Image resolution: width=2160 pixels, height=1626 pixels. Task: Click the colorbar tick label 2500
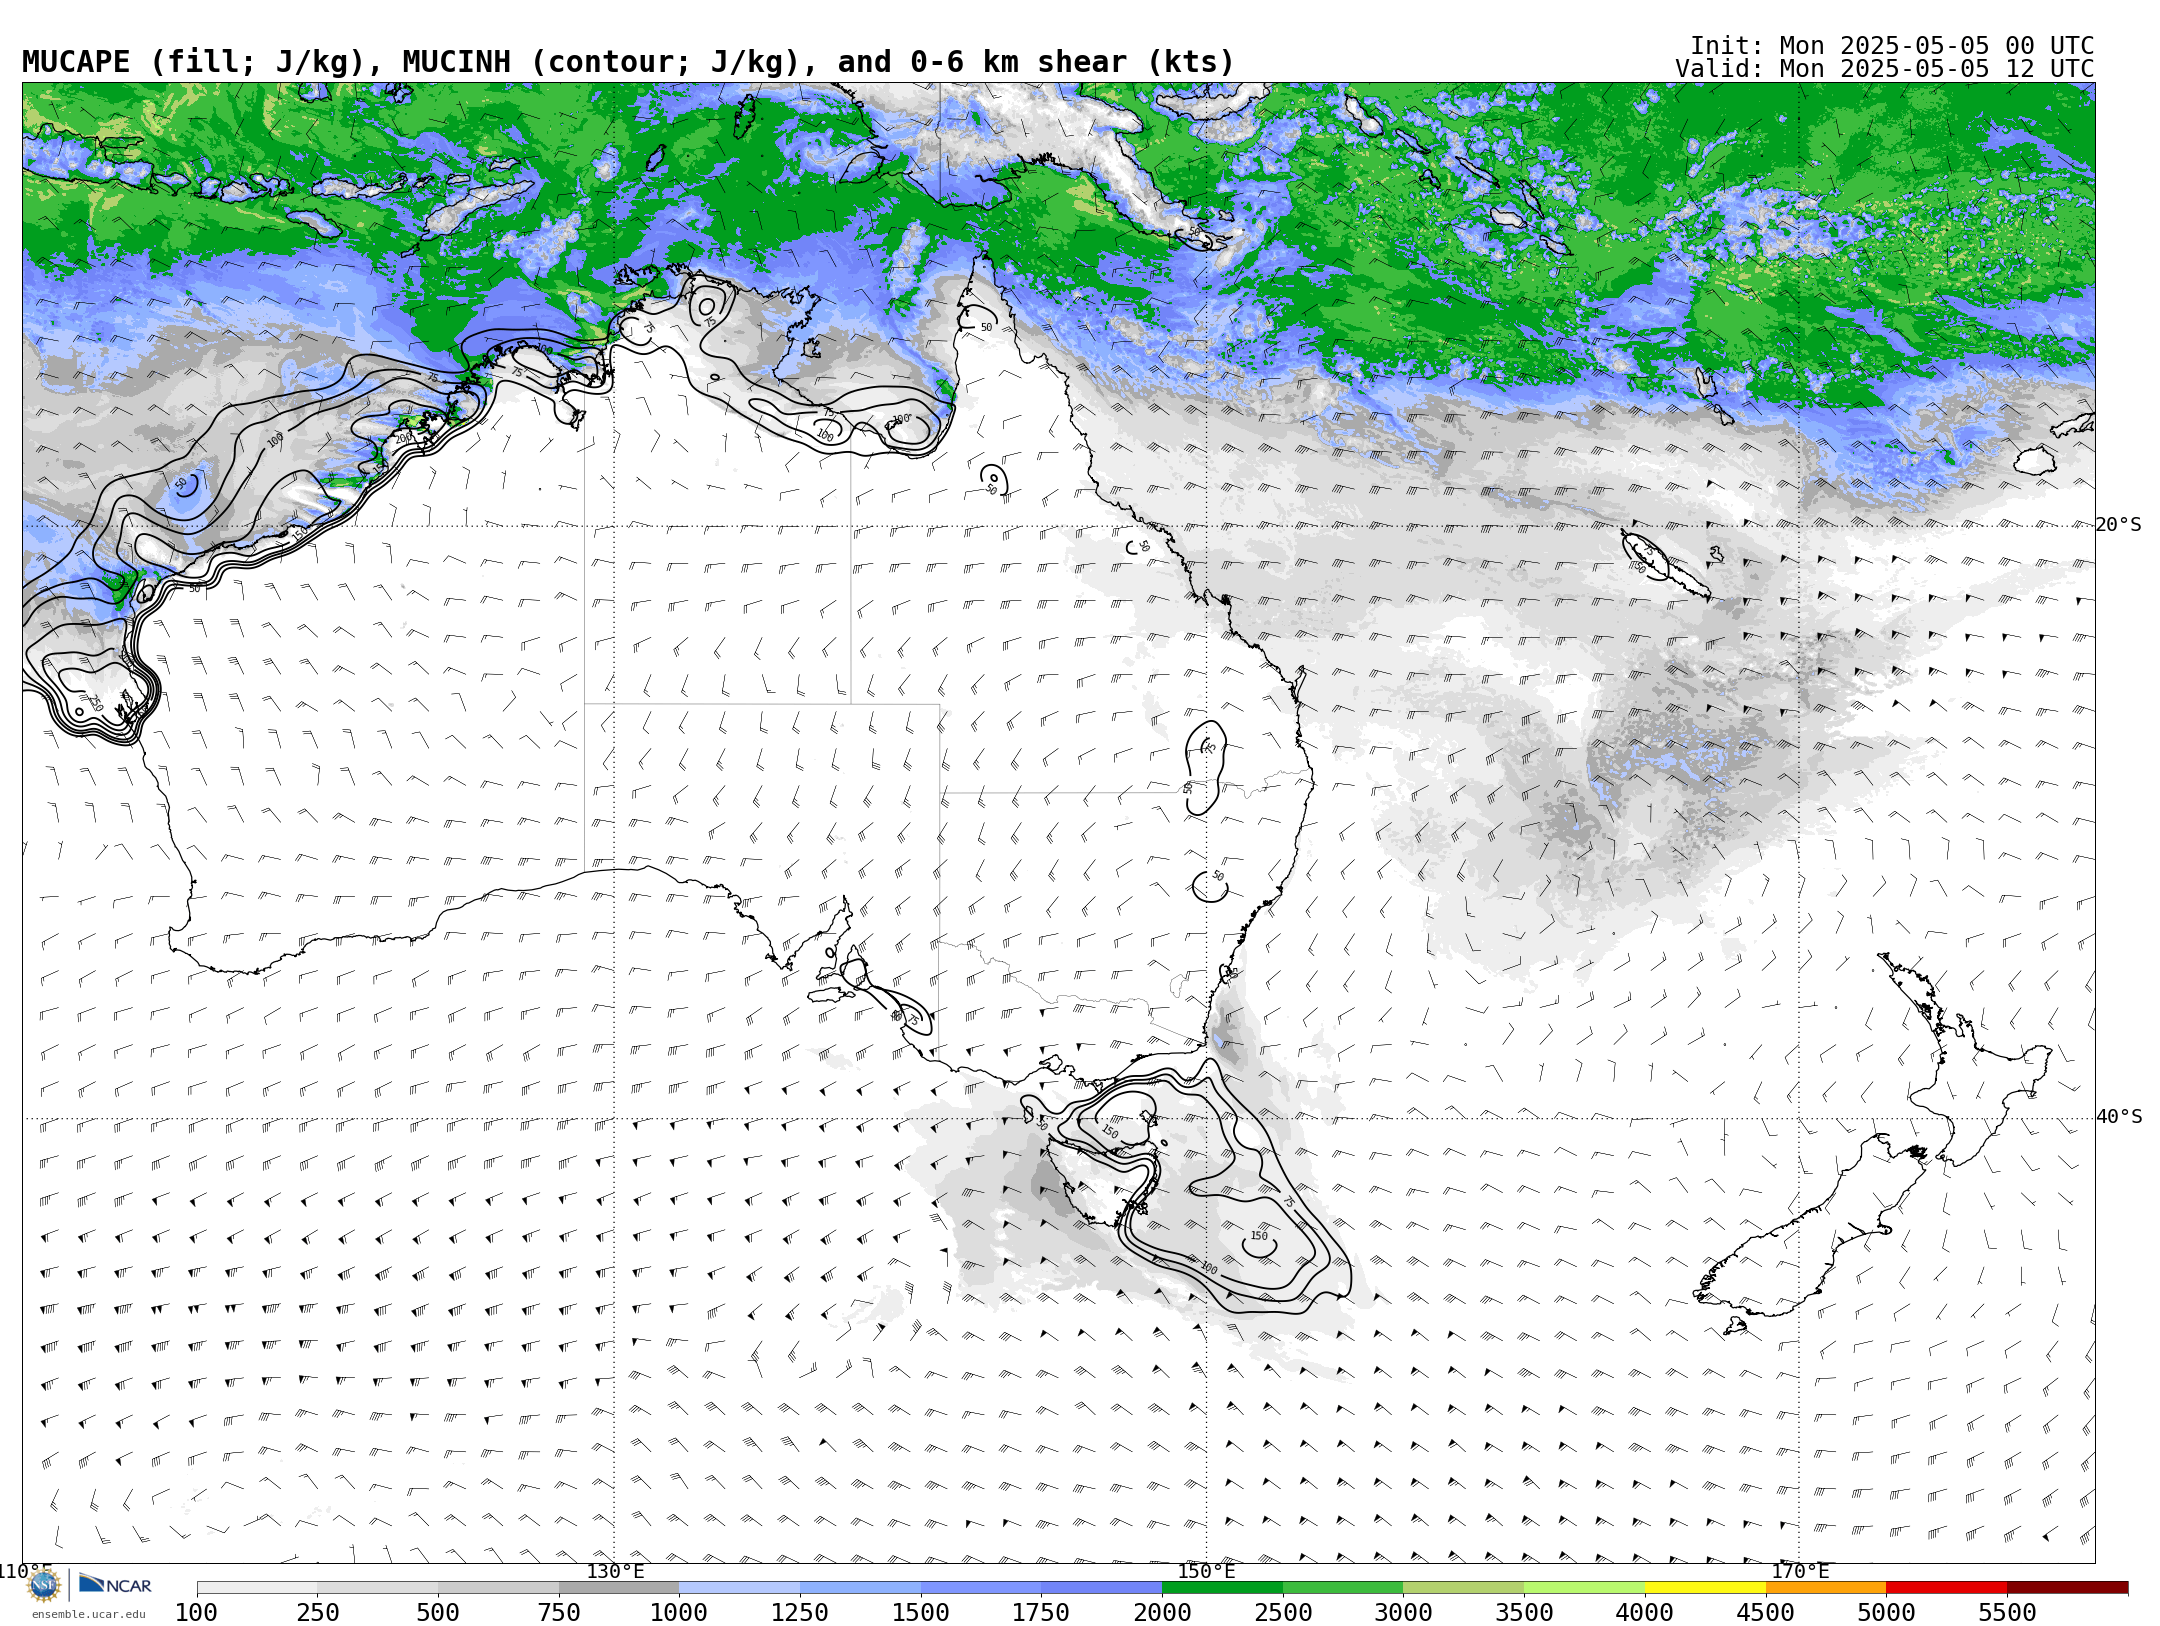pyautogui.click(x=1283, y=1613)
